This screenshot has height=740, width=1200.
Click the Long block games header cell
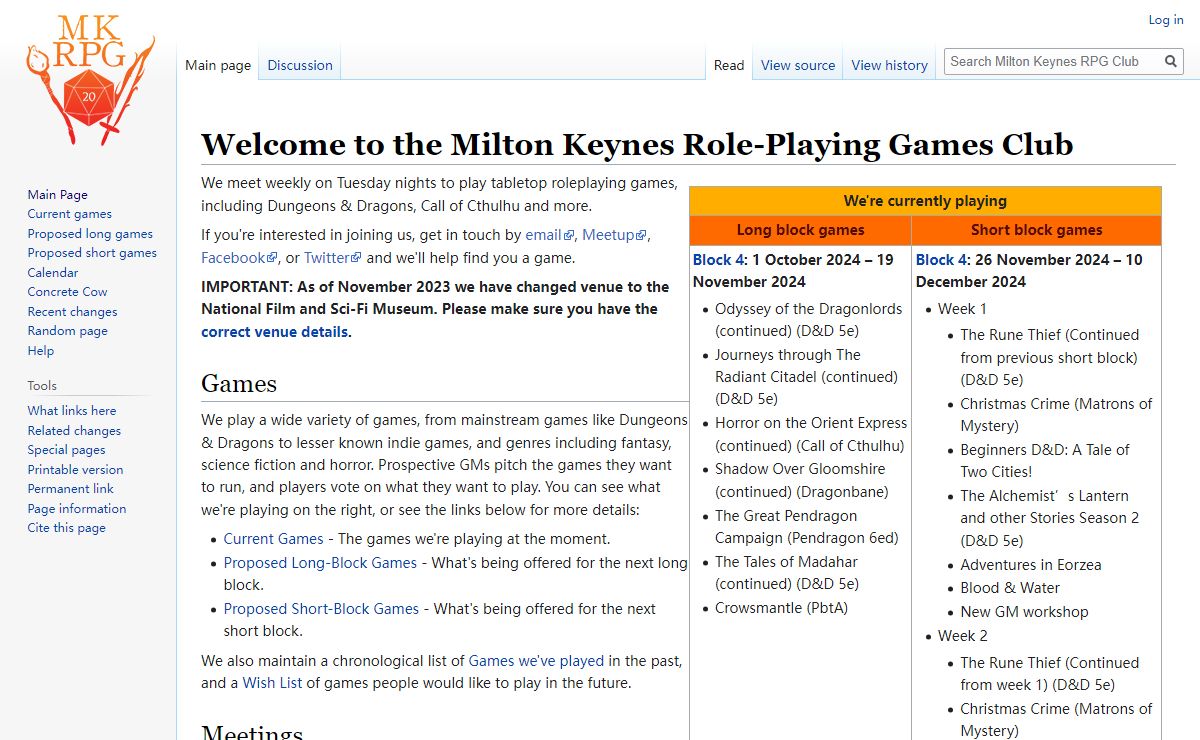pyautogui.click(x=800, y=230)
